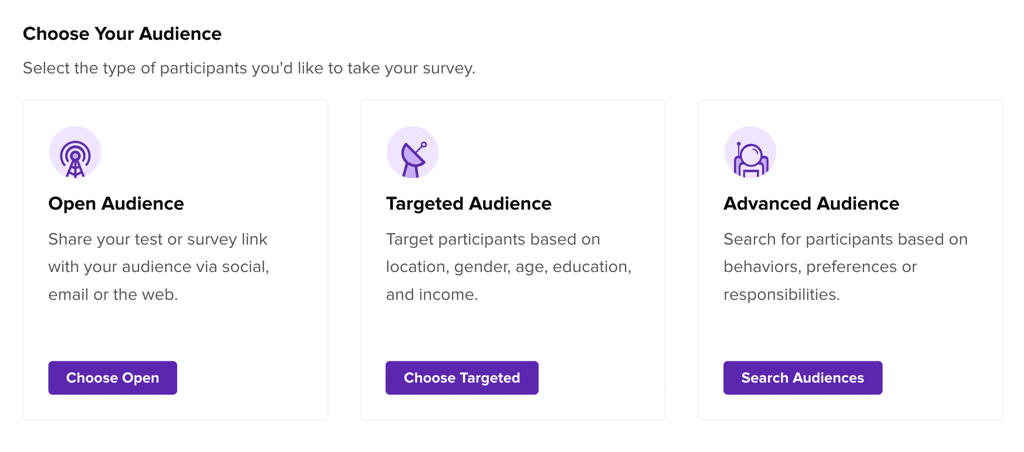Click the "Target participants based on" line
This screenshot has width=1024, height=452.
pos(493,239)
